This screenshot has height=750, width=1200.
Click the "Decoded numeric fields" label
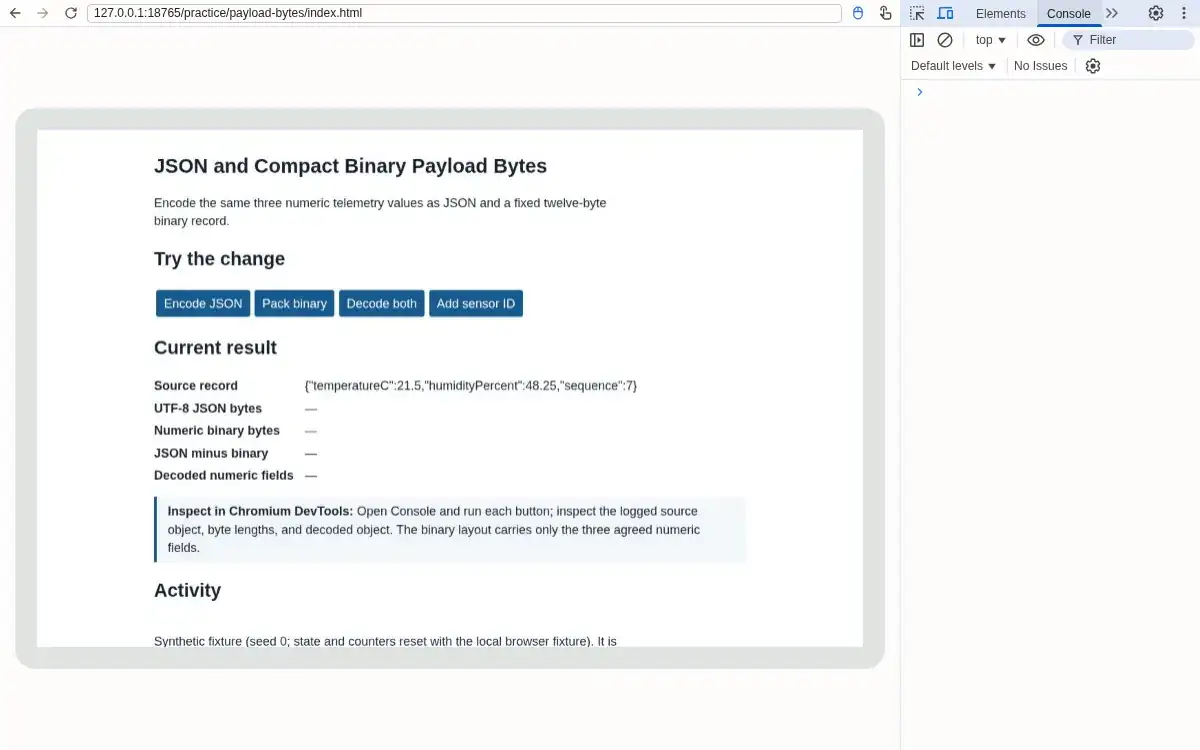(x=224, y=475)
